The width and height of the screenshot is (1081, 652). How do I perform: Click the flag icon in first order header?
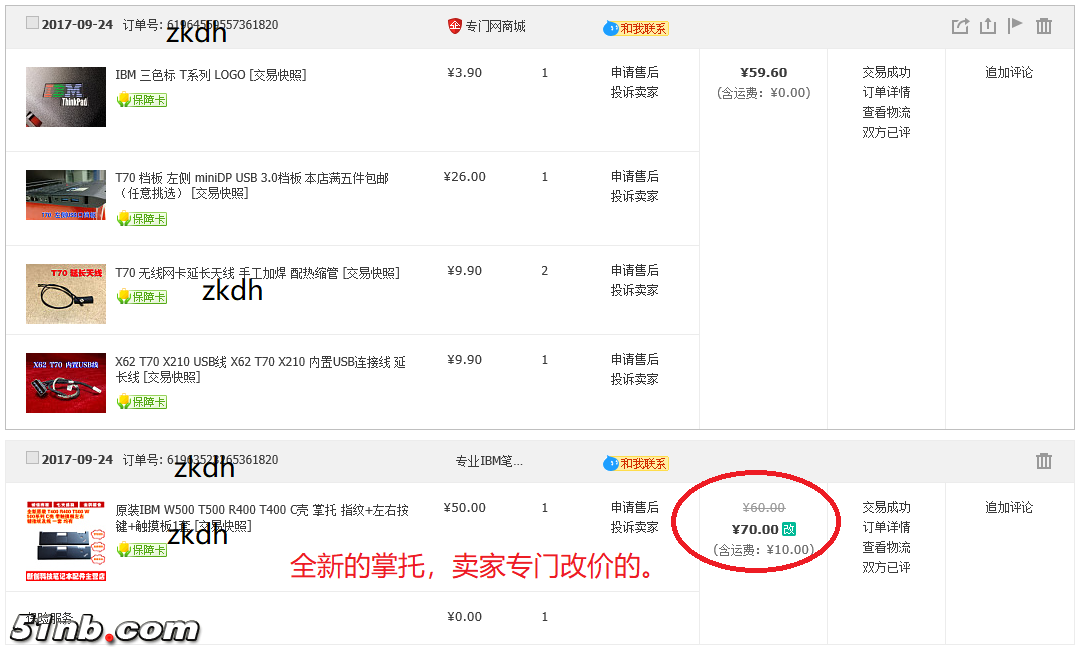[1015, 26]
